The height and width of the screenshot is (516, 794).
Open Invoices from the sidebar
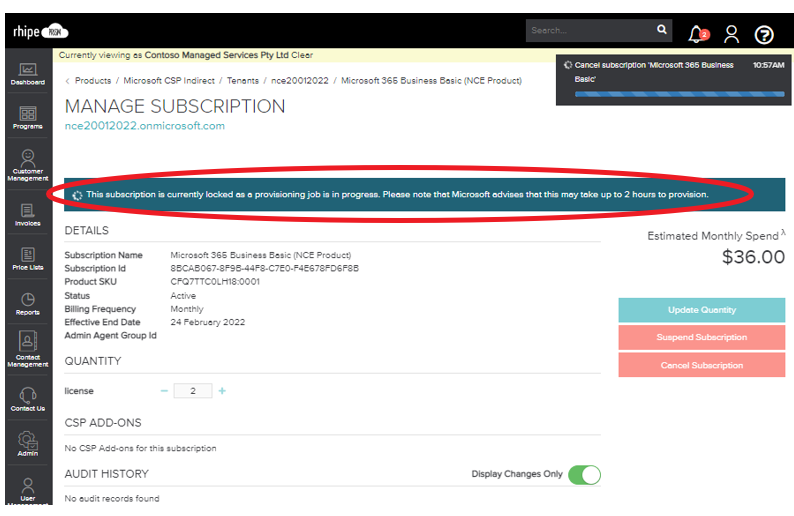point(28,215)
